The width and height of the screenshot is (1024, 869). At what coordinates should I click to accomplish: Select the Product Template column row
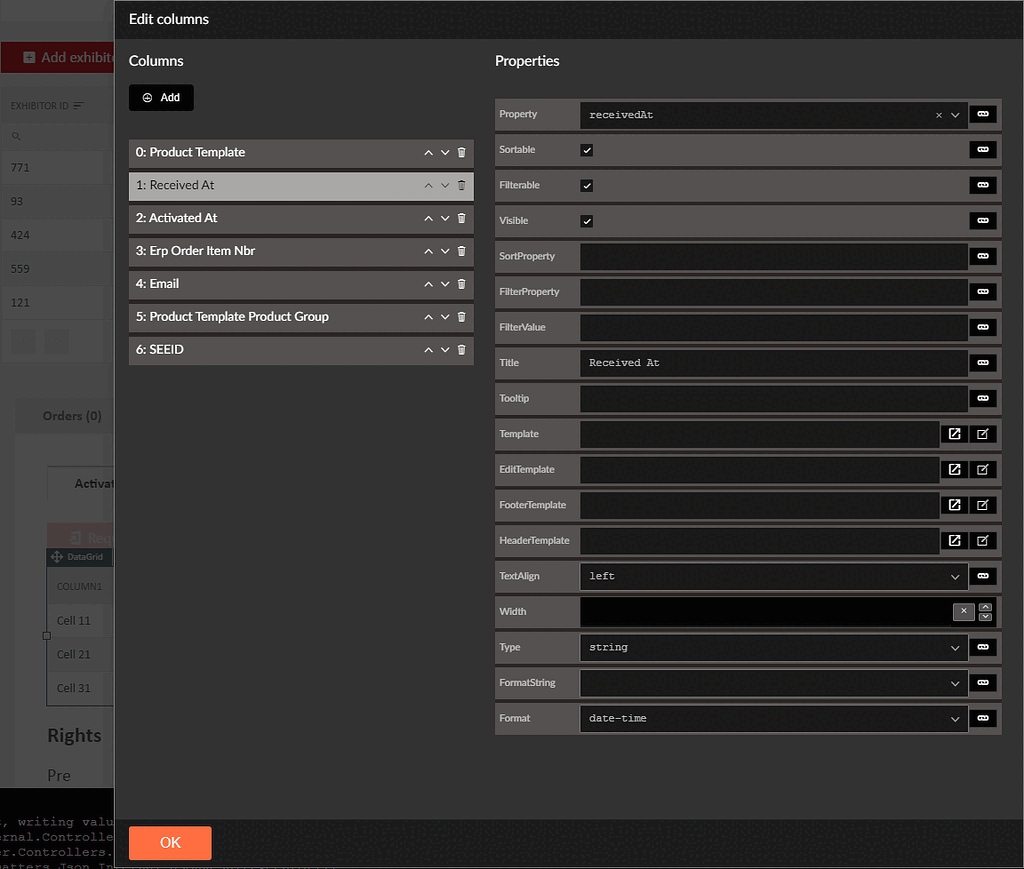pyautogui.click(x=301, y=153)
